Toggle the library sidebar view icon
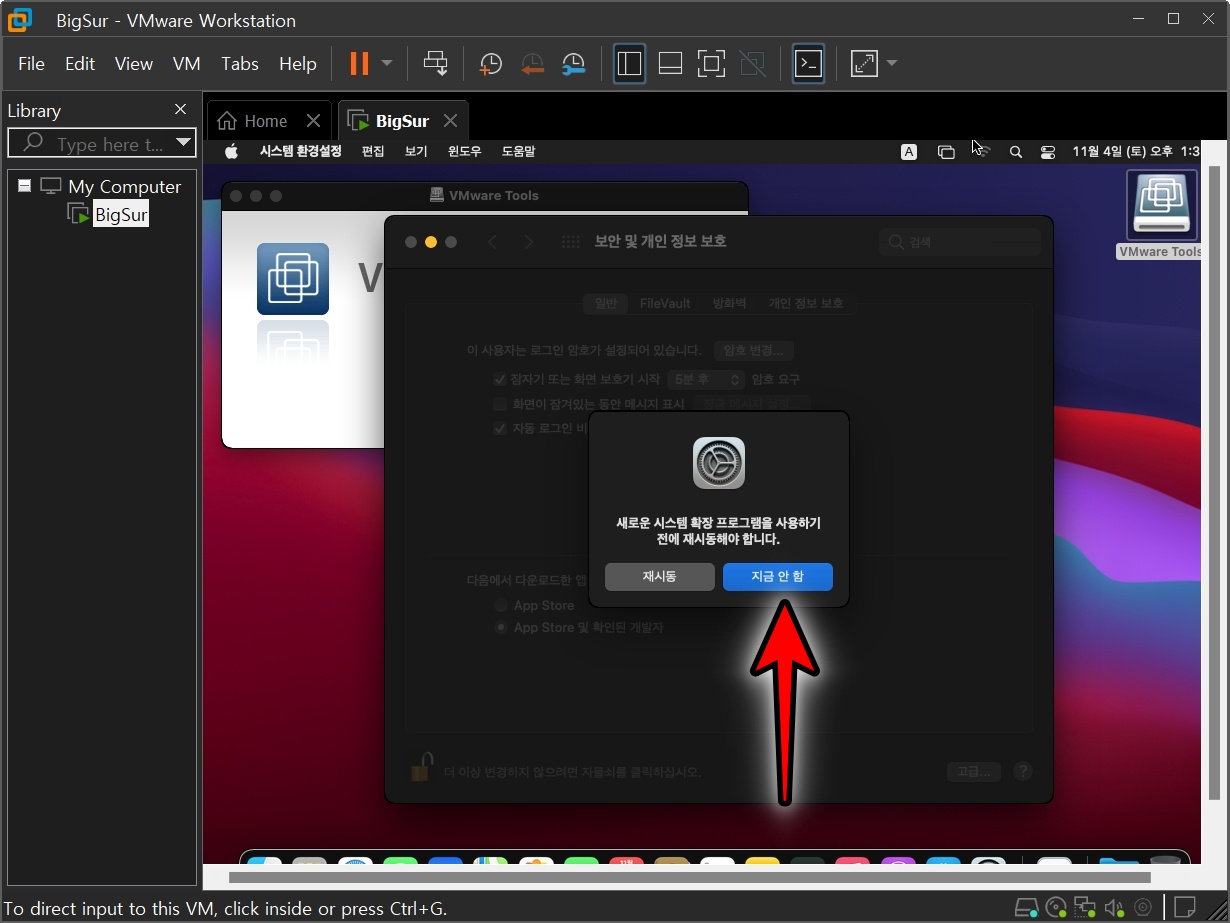 coord(629,64)
